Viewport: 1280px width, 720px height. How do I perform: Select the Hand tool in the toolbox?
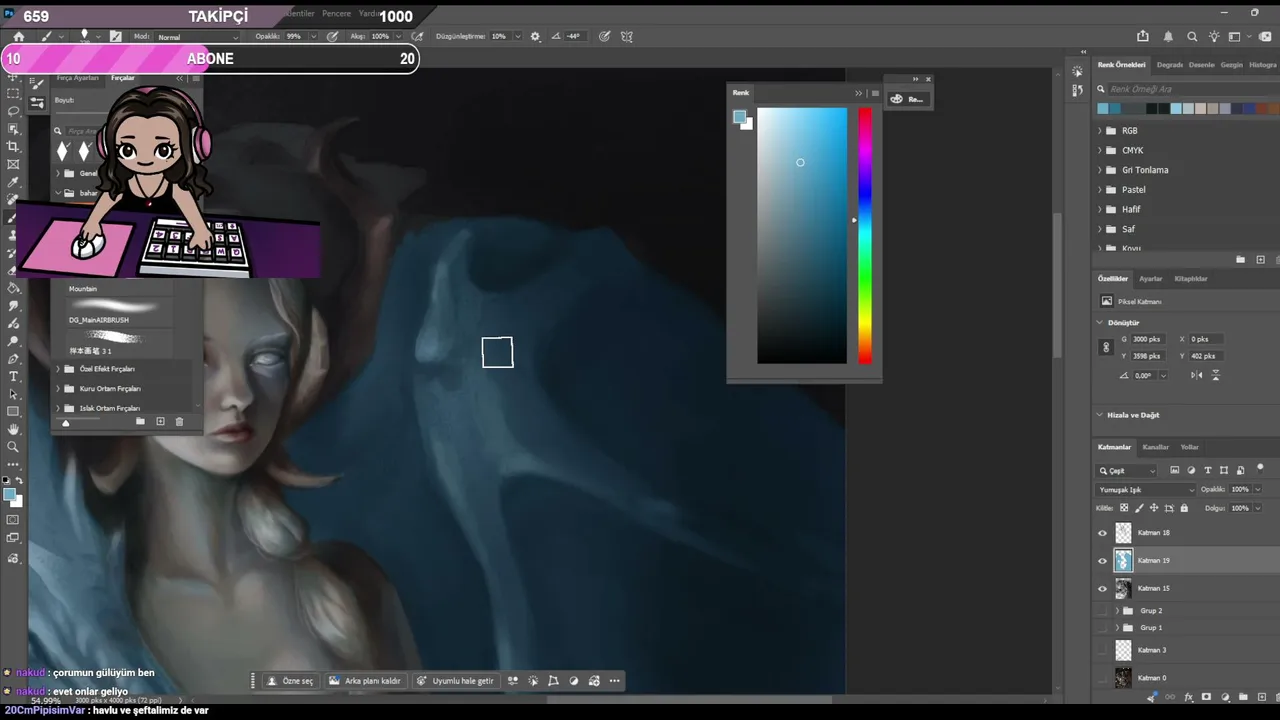coord(13,429)
